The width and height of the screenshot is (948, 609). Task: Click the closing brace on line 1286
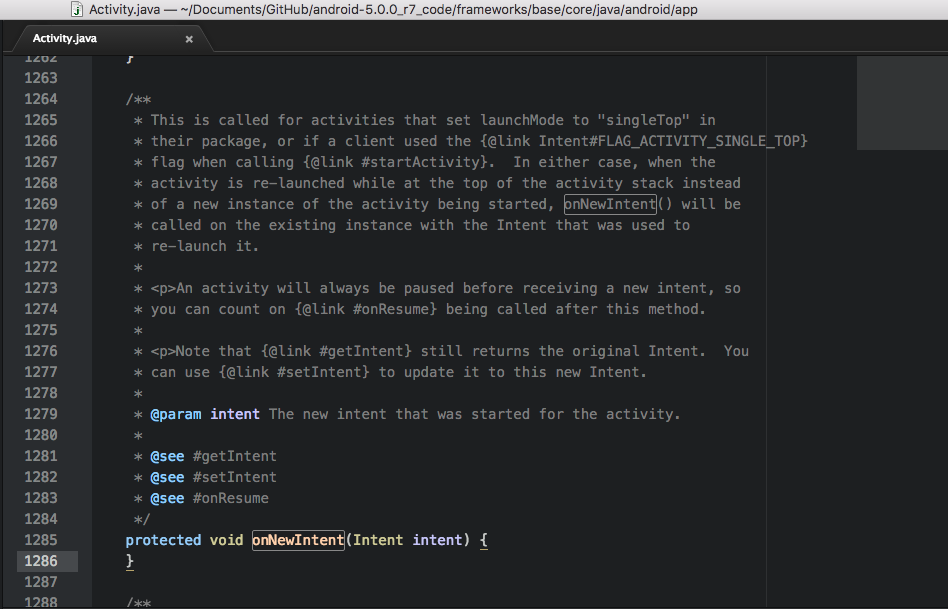click(x=129, y=561)
